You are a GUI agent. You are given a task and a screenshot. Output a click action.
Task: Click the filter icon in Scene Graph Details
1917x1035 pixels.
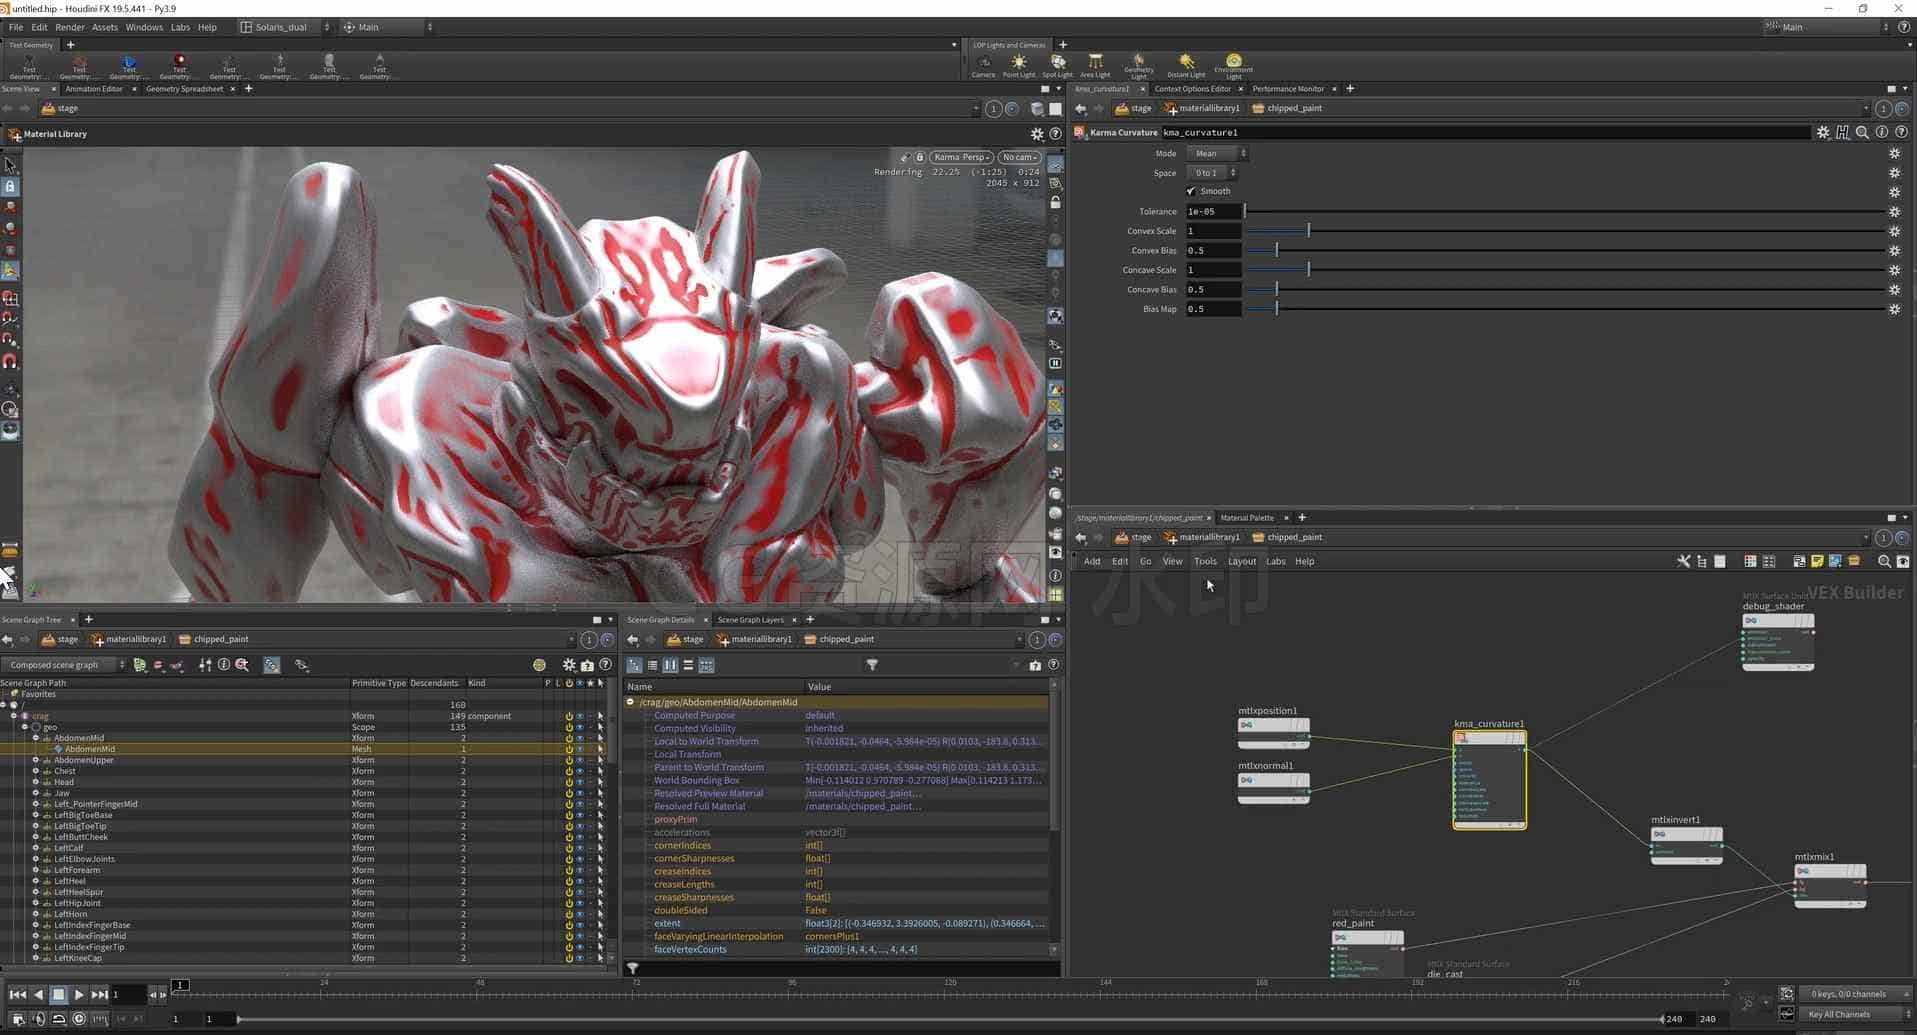(872, 665)
